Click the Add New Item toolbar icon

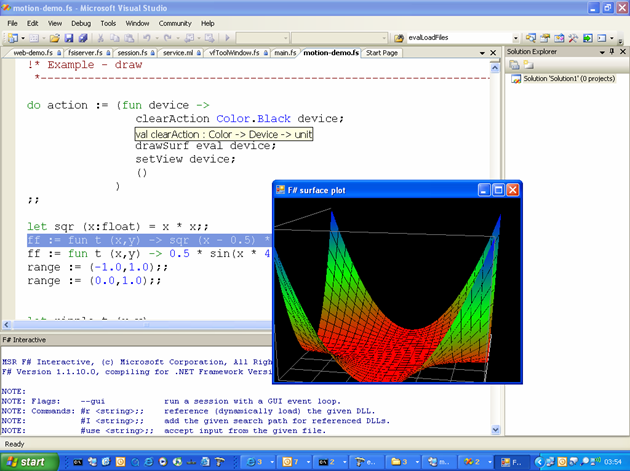tap(34, 38)
